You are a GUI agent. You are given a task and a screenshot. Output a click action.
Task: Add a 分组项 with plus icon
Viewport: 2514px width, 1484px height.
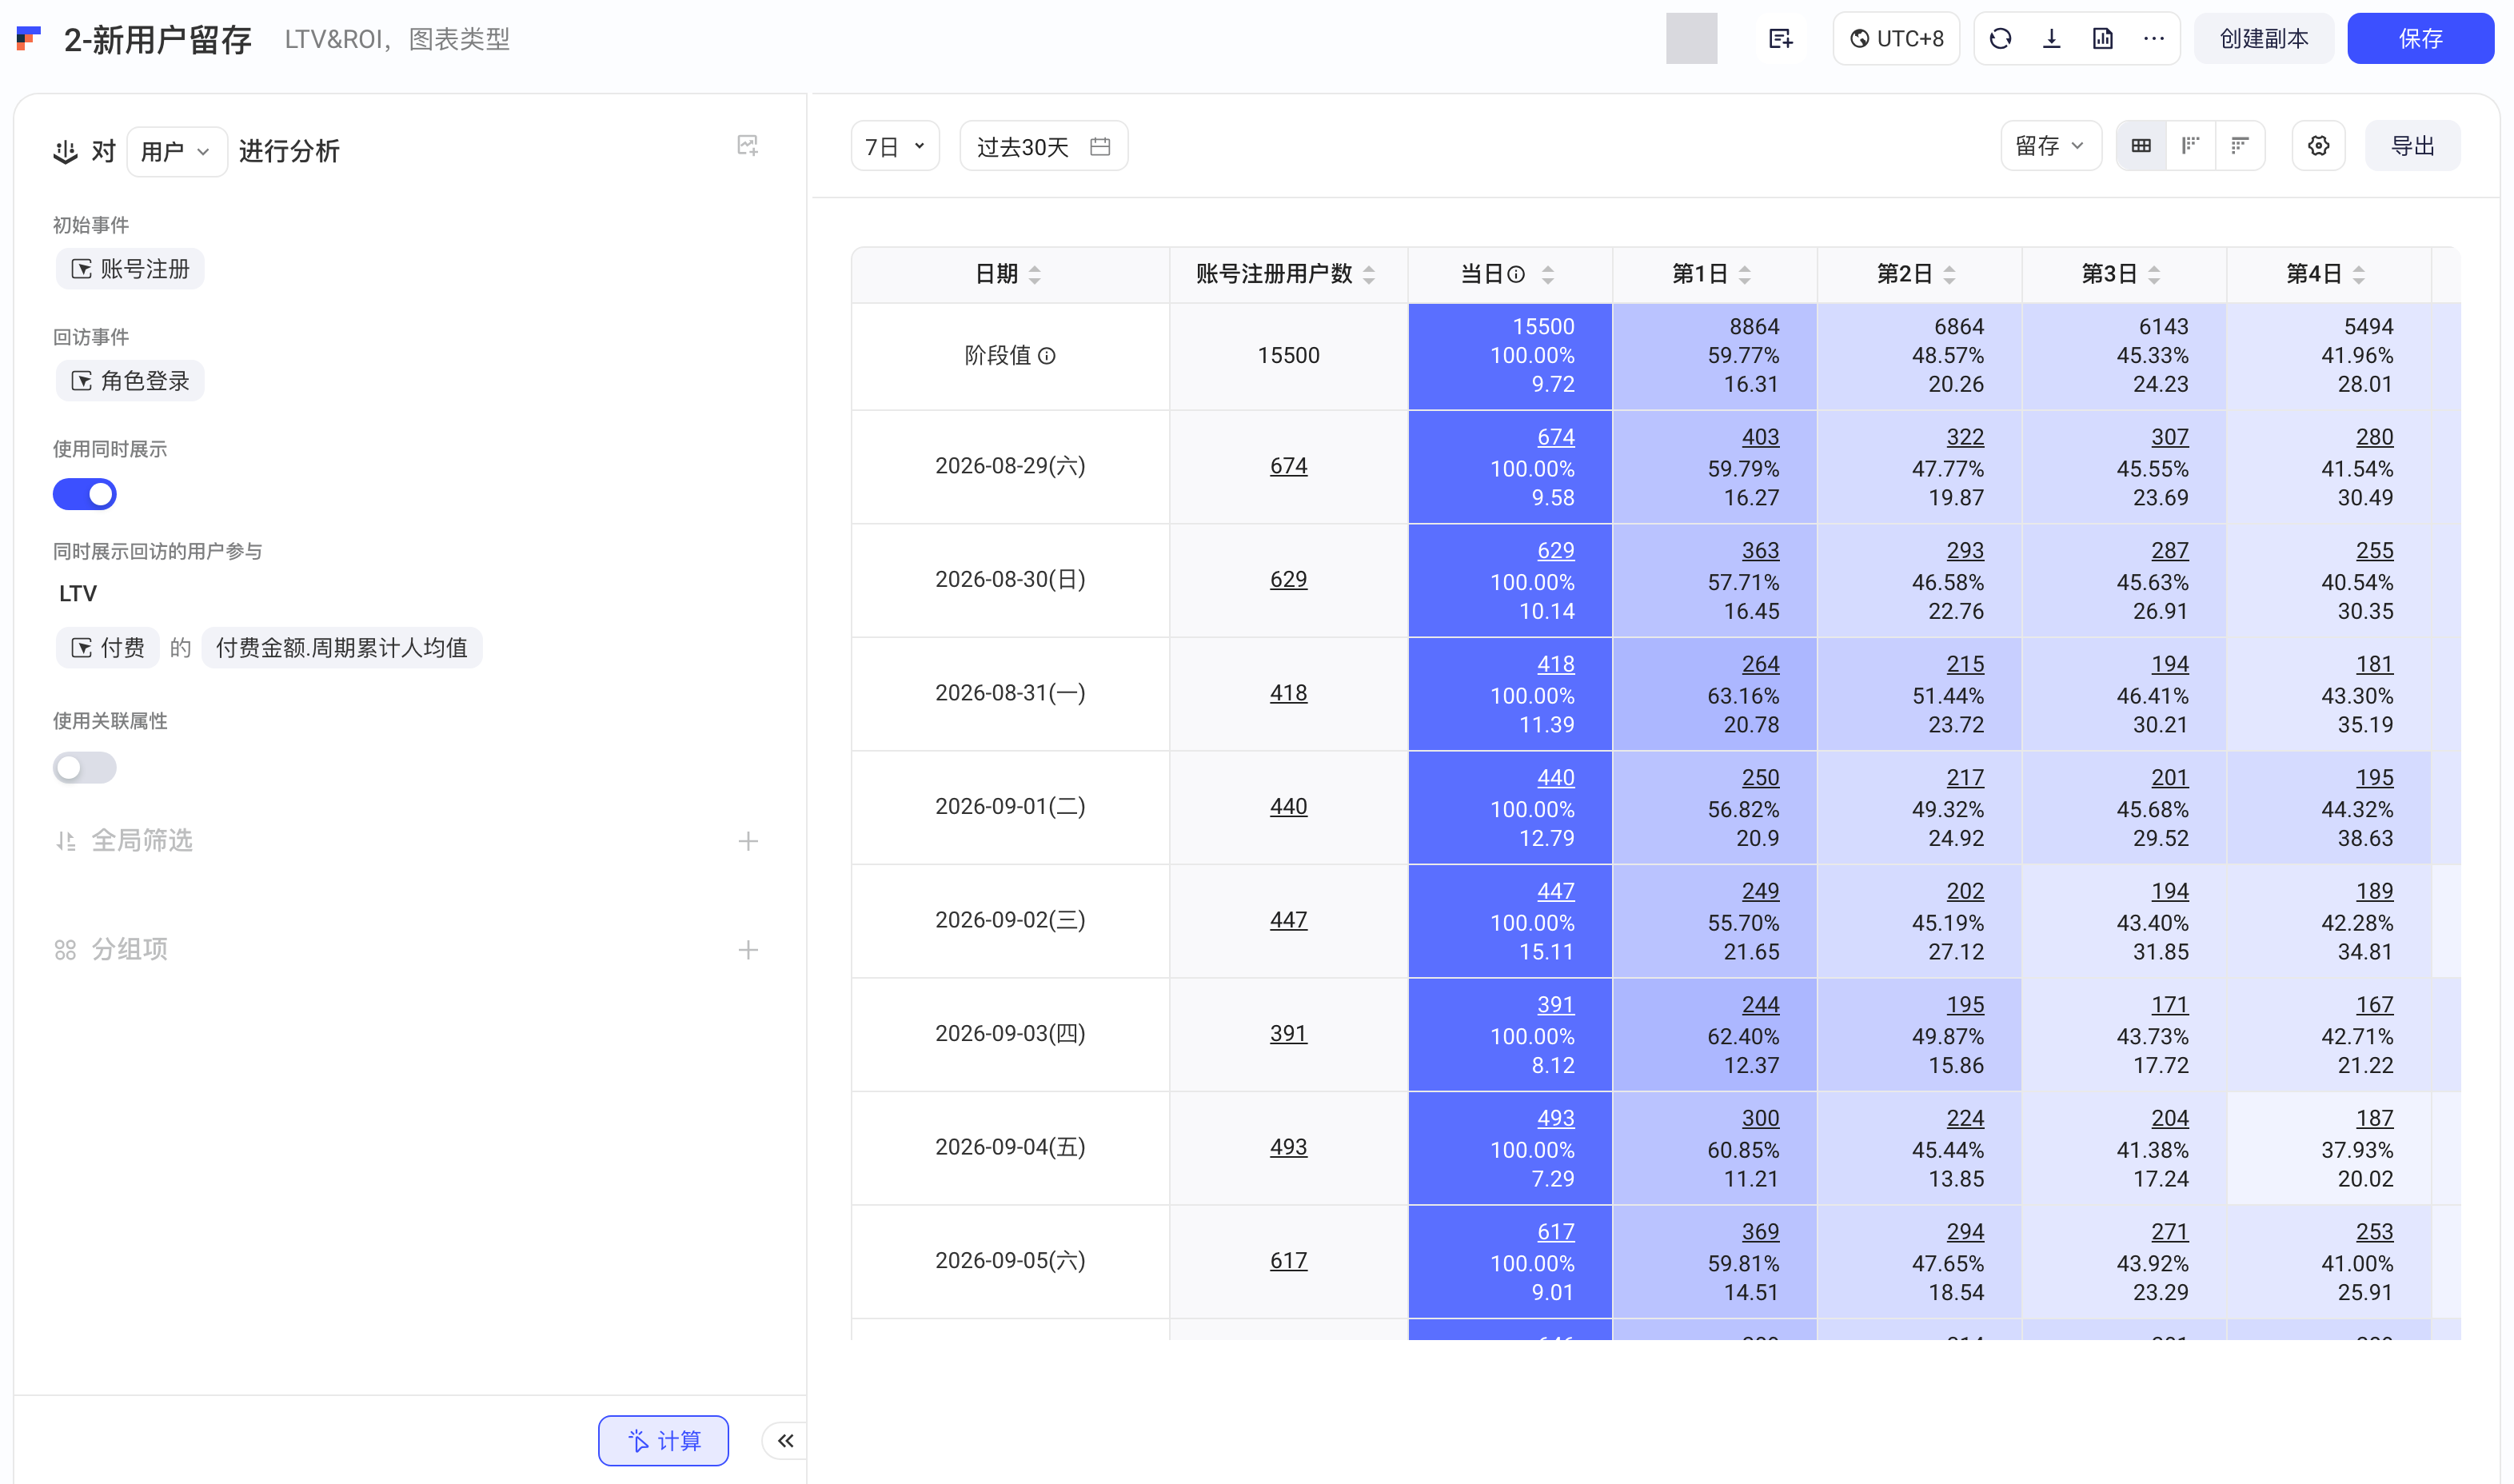coord(748,950)
